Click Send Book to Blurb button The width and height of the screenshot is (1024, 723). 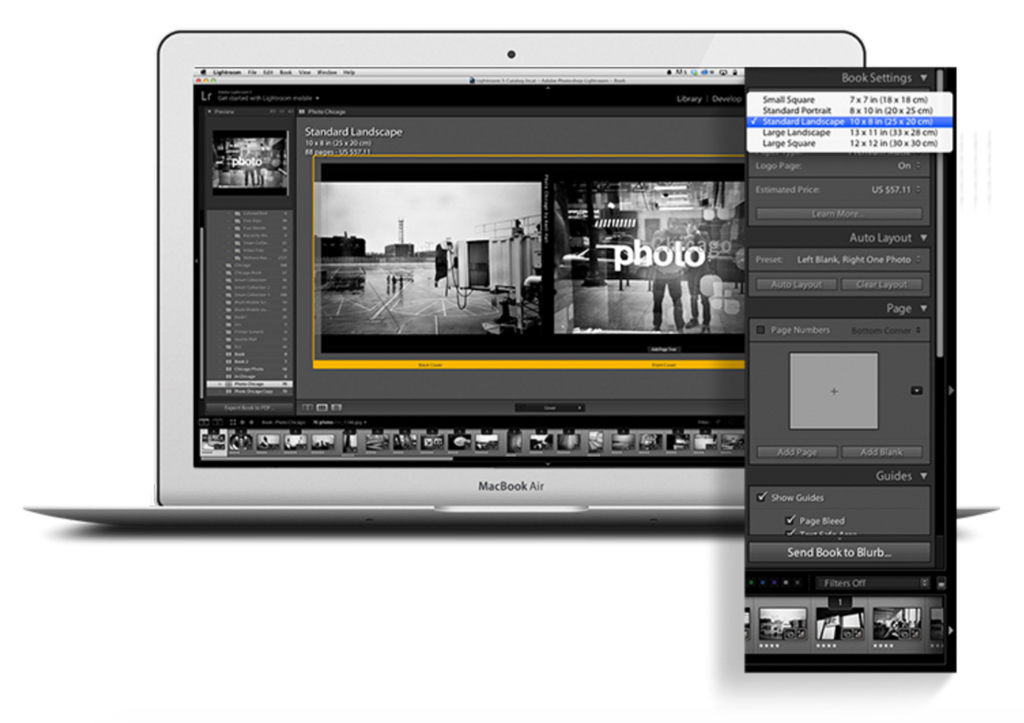(x=839, y=553)
